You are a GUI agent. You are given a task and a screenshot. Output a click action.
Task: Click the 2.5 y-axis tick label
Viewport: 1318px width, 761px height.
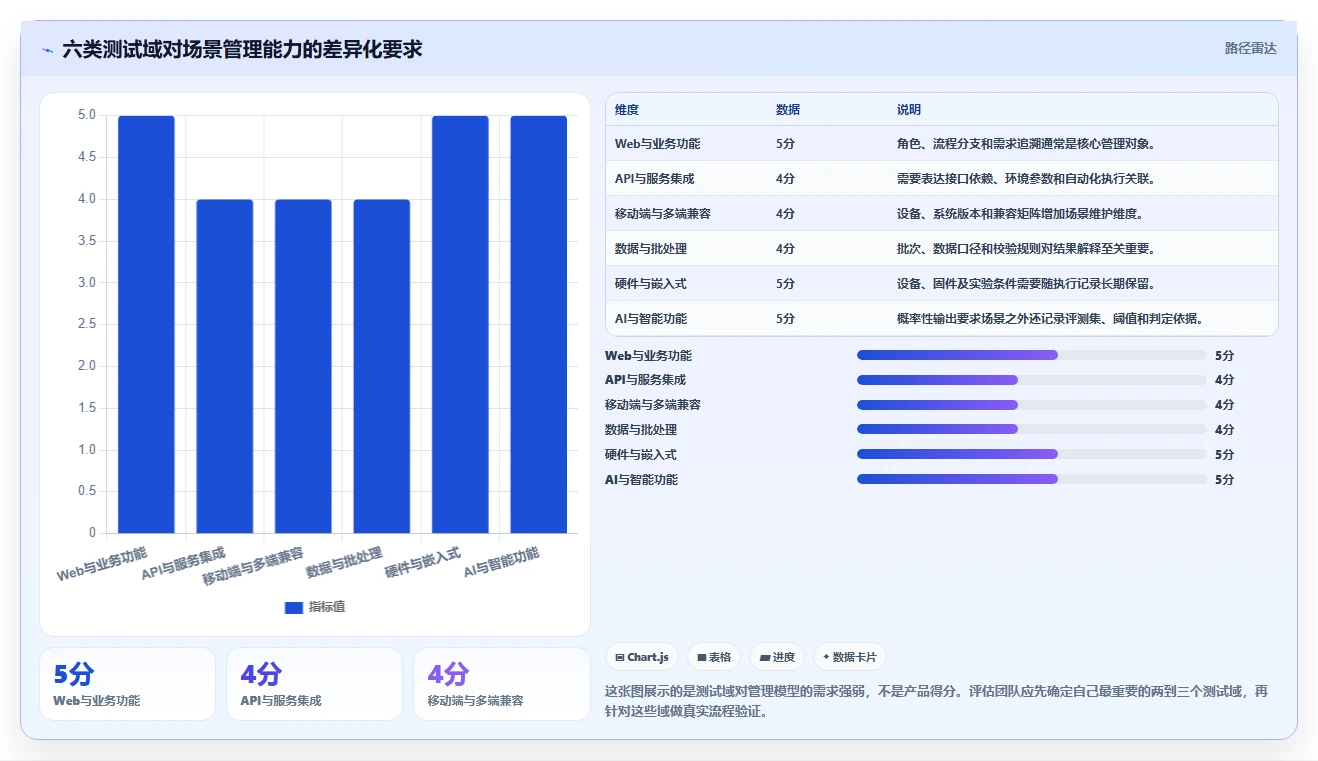tap(87, 324)
